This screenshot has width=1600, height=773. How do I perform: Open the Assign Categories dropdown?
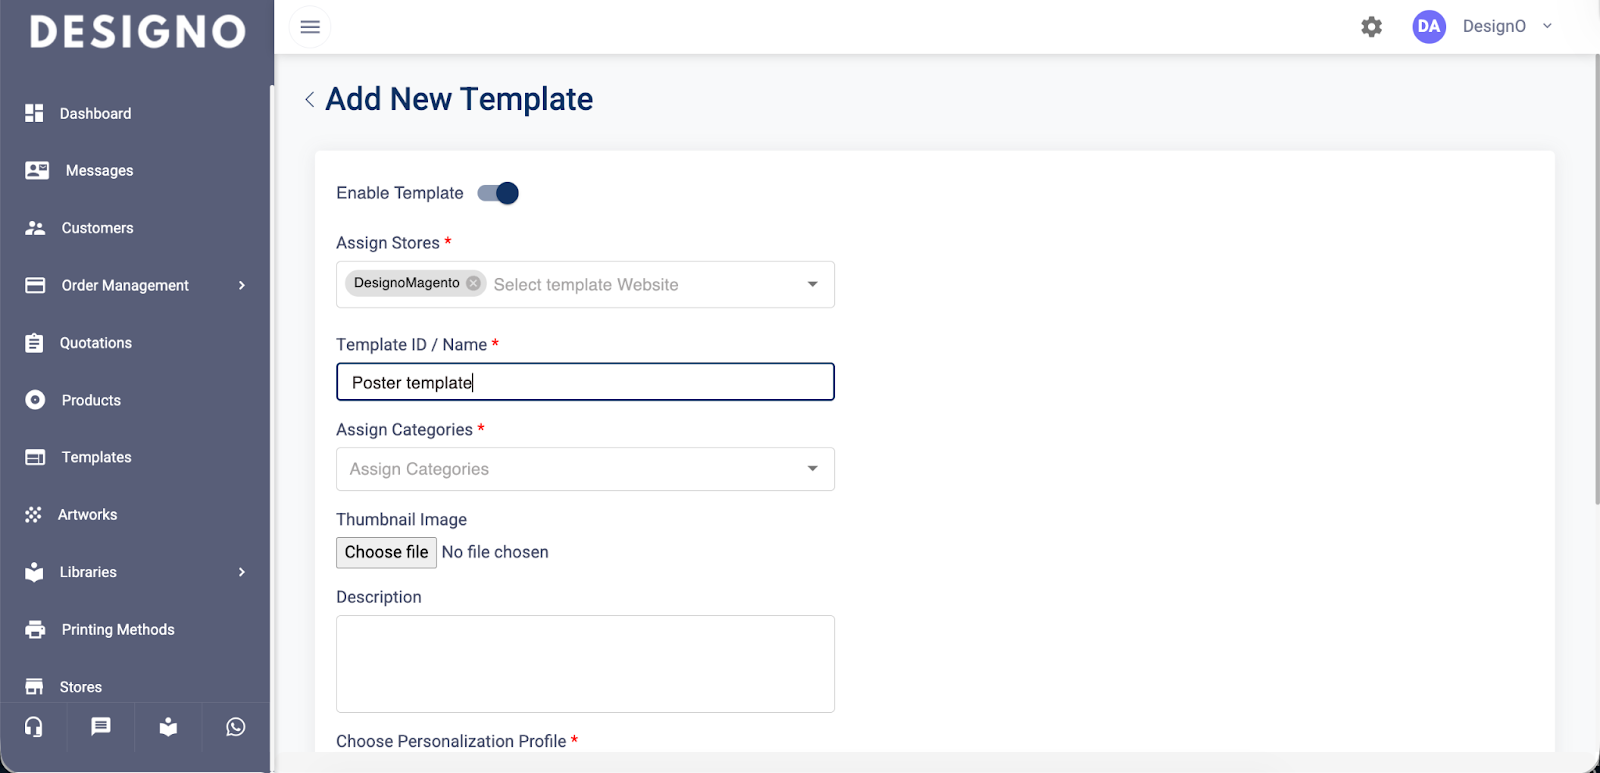(585, 469)
